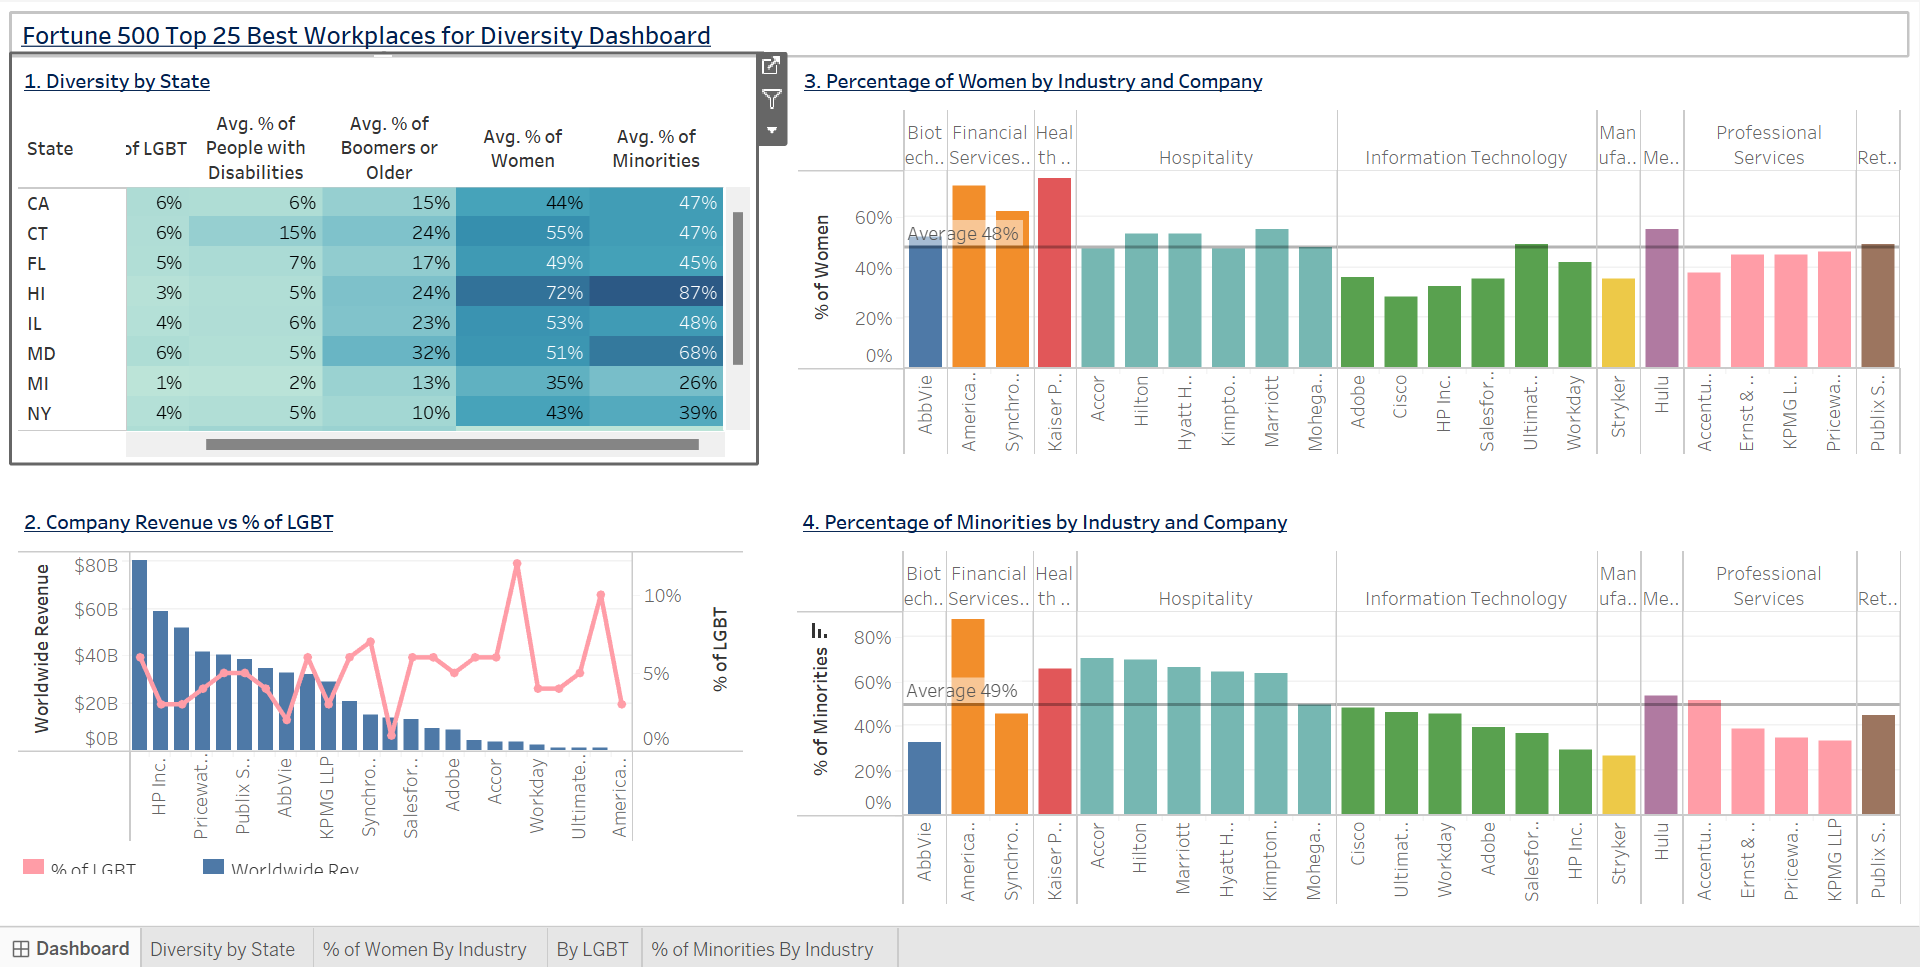Click the 87% minorities cell for HI
The image size is (1920, 967).
pyautogui.click(x=656, y=292)
